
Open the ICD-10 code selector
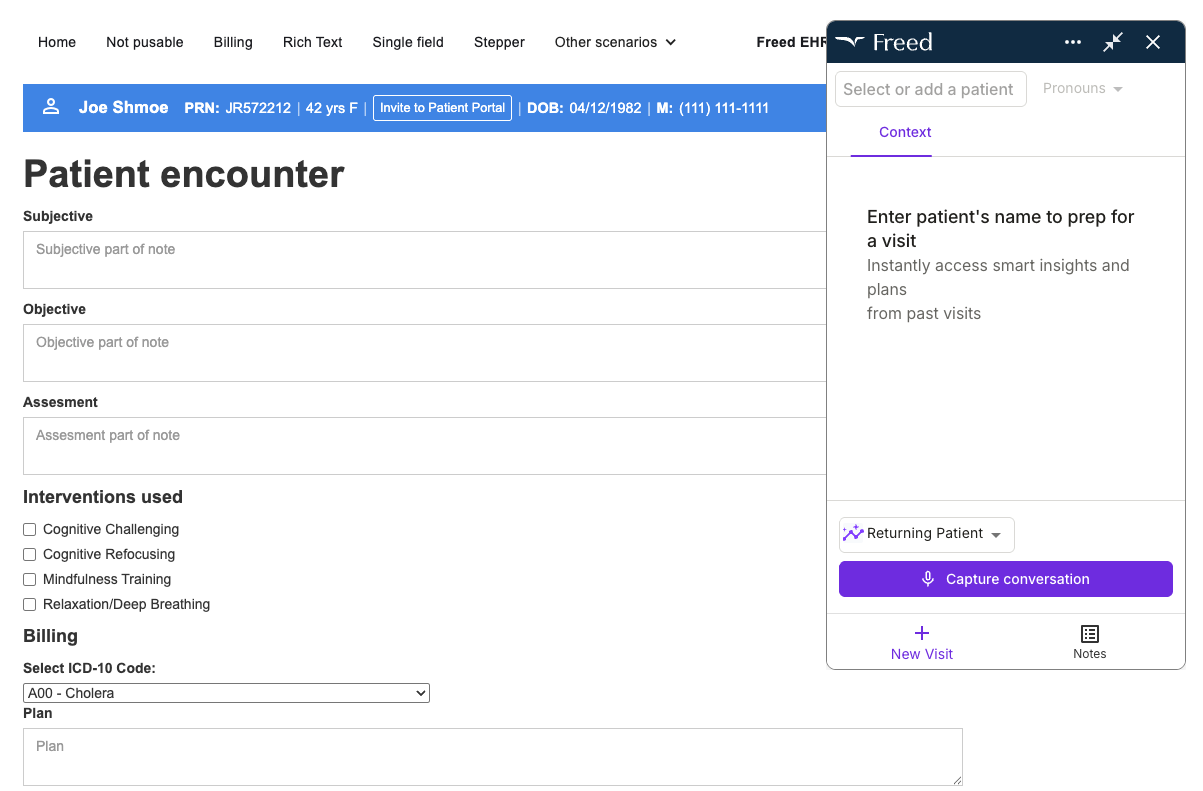tap(226, 692)
